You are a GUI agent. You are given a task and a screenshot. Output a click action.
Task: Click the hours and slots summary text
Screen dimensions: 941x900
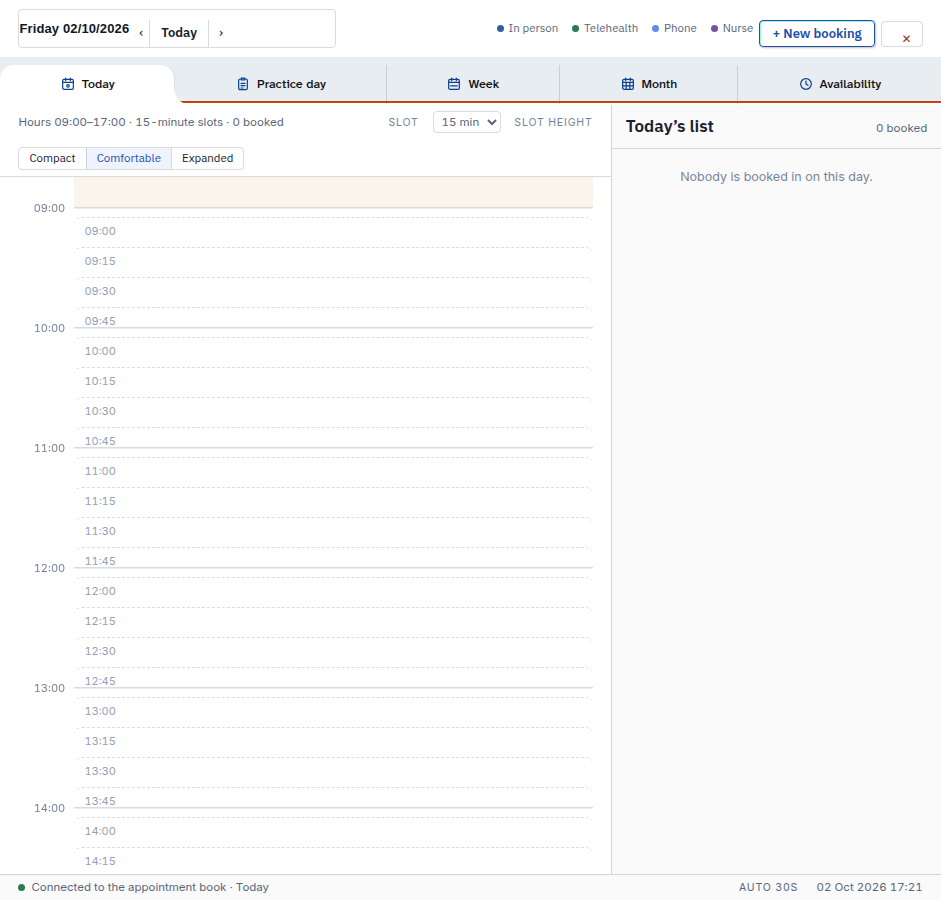pos(151,122)
